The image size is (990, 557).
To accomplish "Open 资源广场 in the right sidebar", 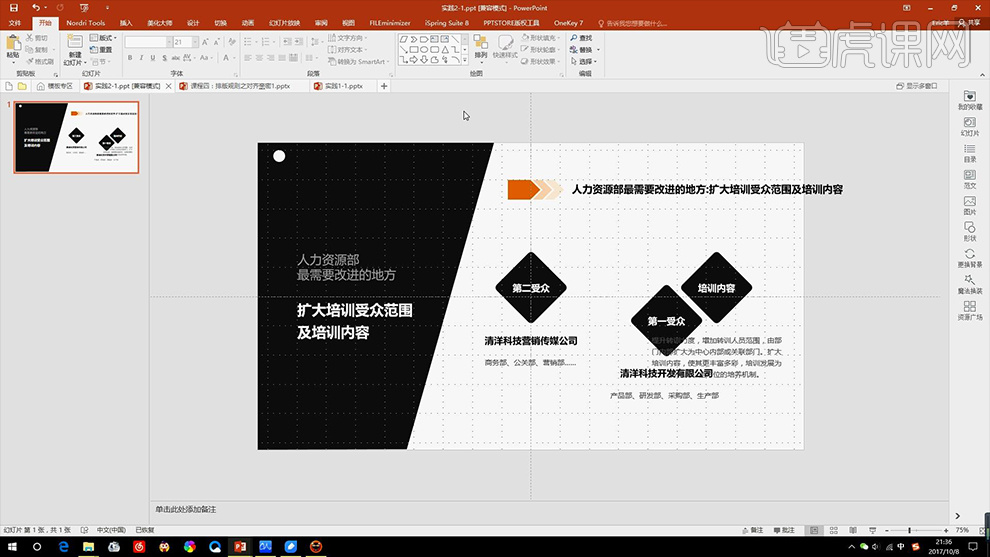I will pyautogui.click(x=969, y=311).
